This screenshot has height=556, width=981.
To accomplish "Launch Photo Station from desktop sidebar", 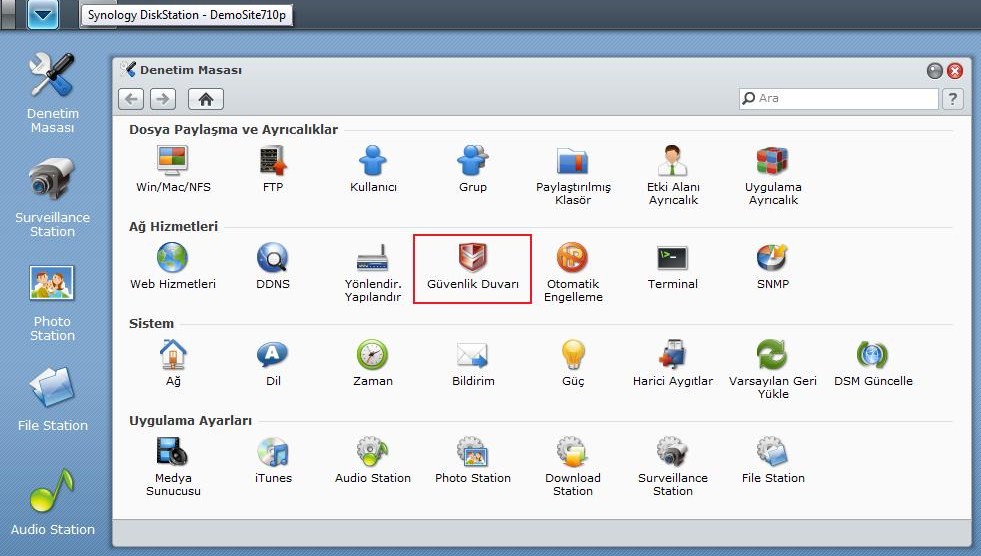I will click(x=52, y=301).
